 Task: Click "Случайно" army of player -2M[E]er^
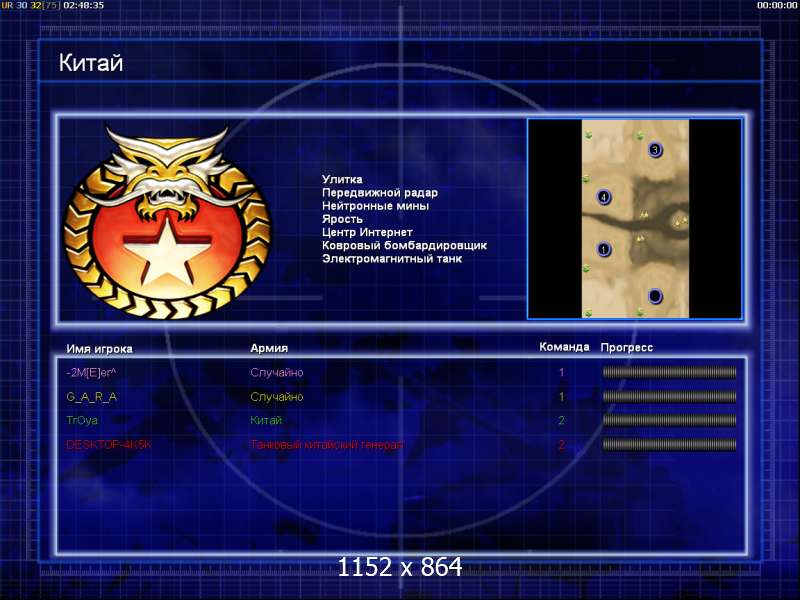pos(277,372)
